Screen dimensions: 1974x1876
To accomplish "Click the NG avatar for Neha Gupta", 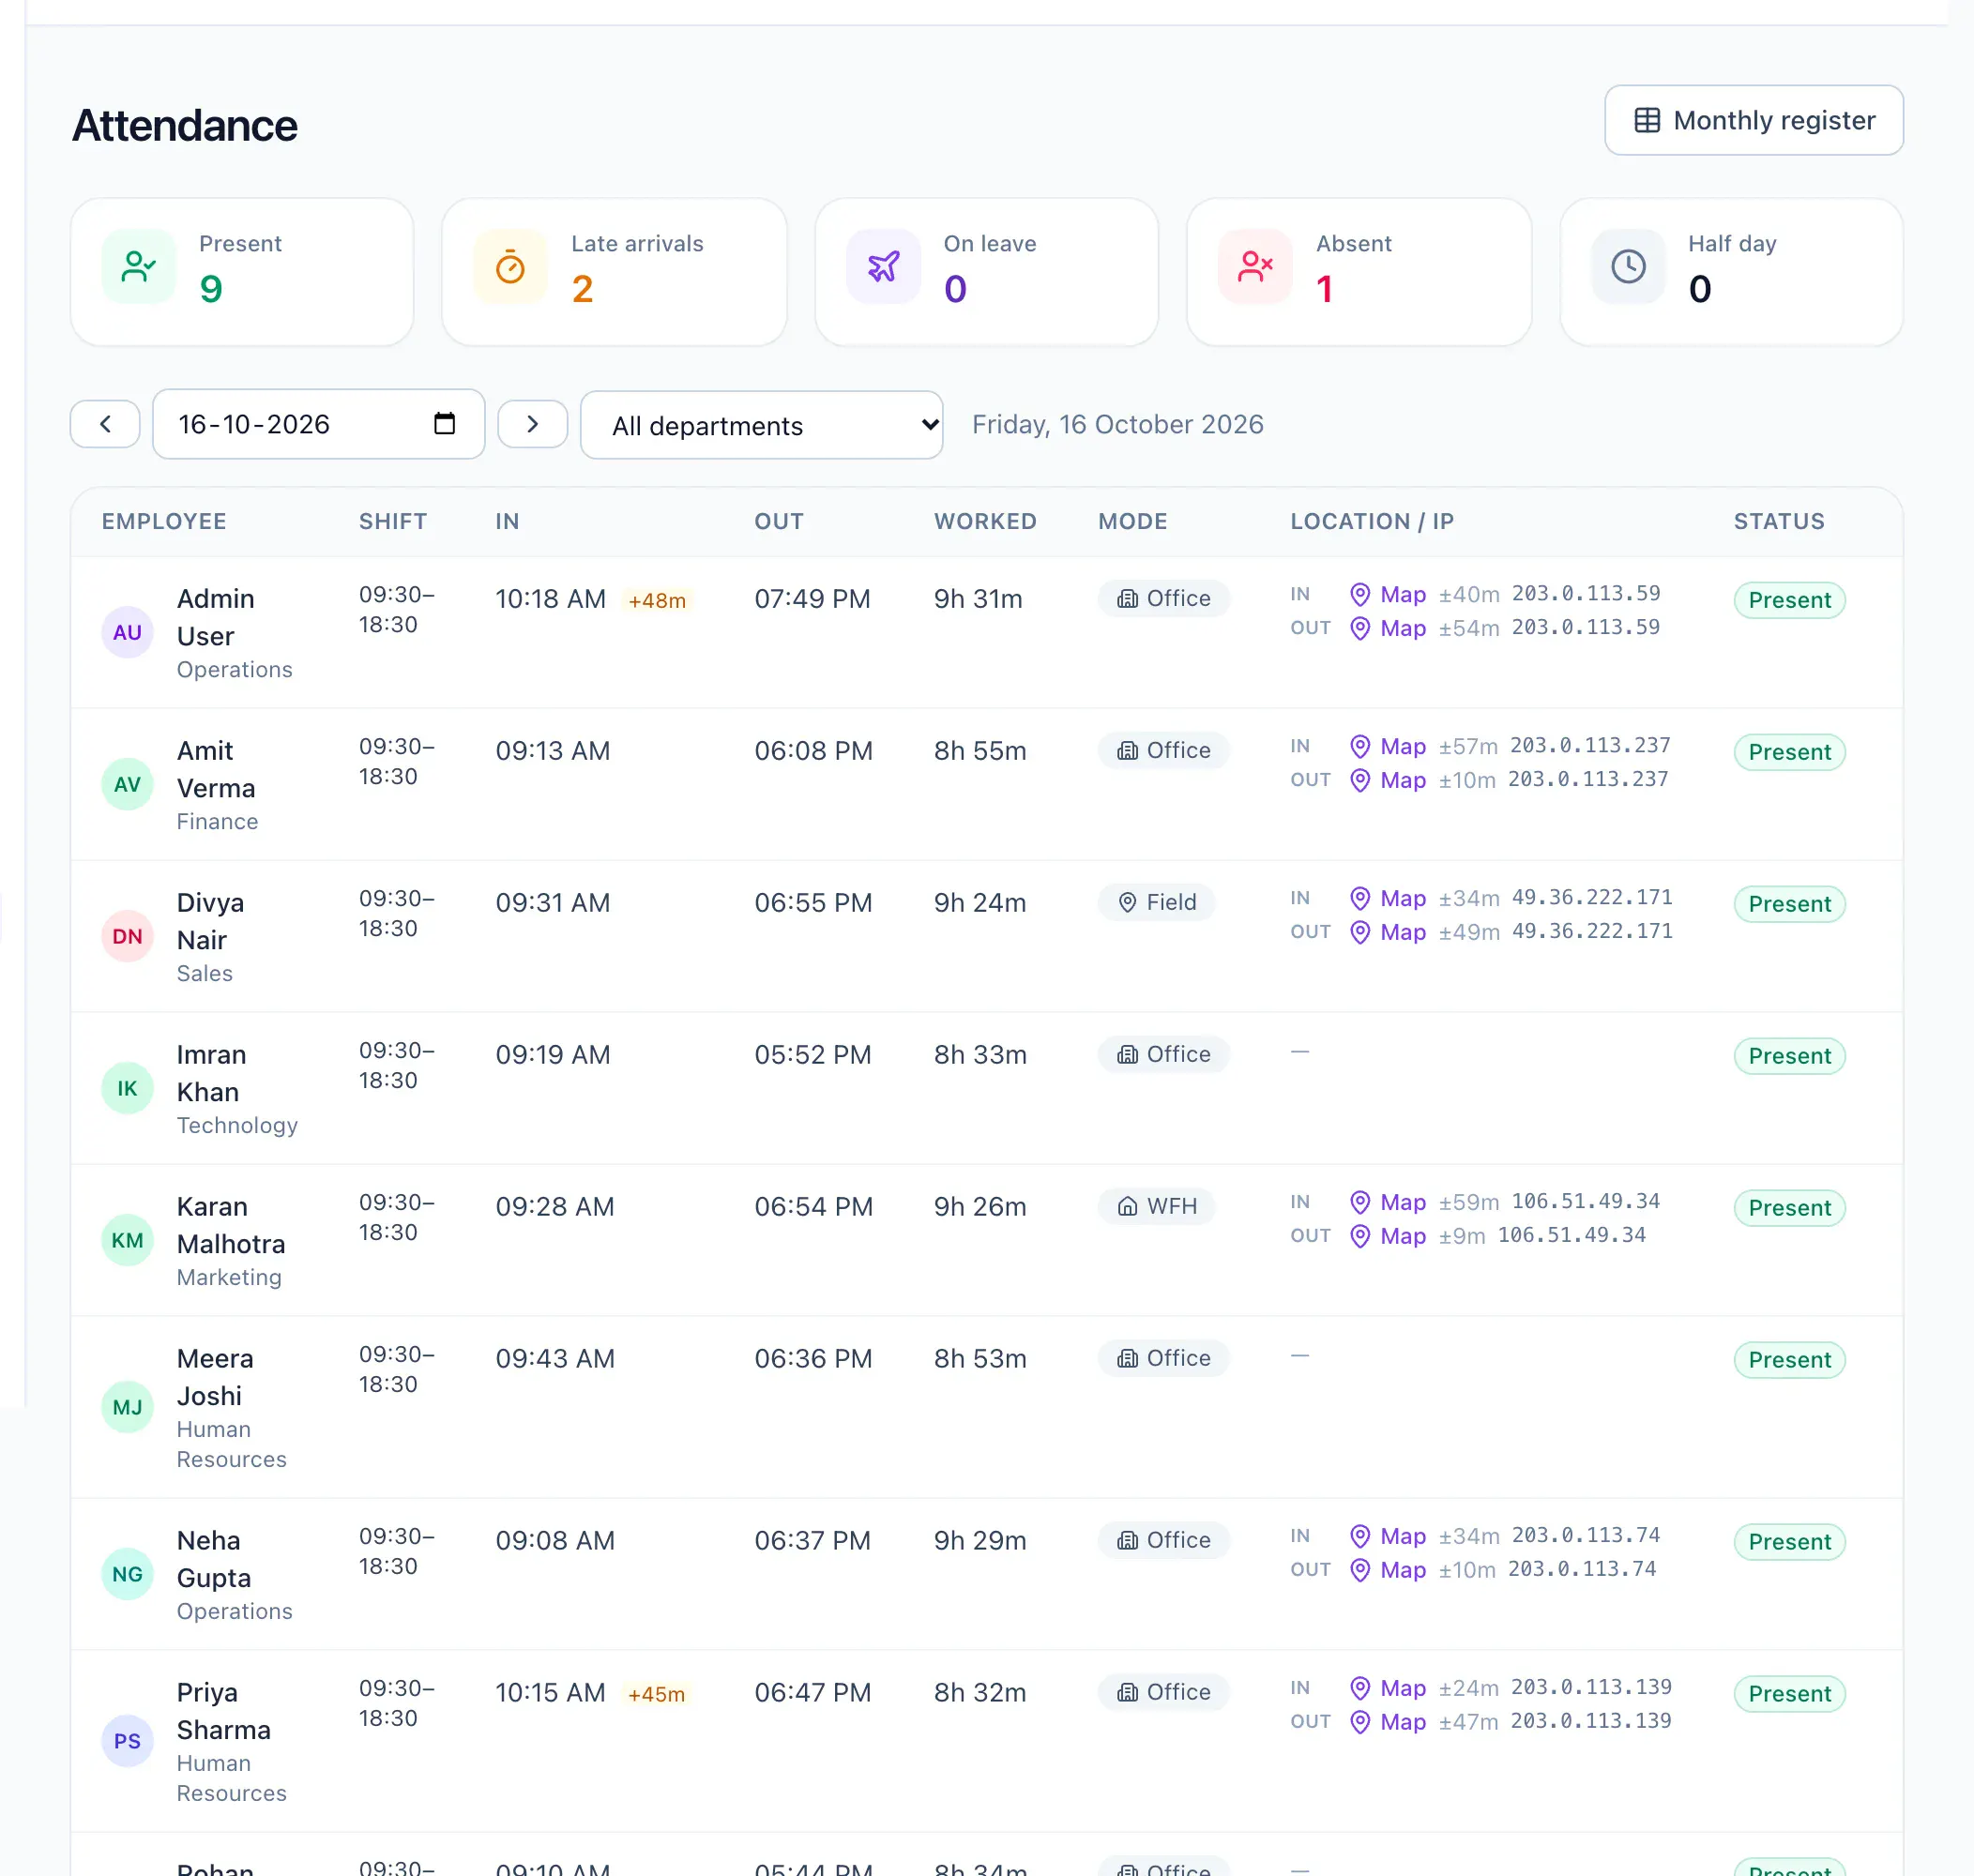I will [x=127, y=1574].
